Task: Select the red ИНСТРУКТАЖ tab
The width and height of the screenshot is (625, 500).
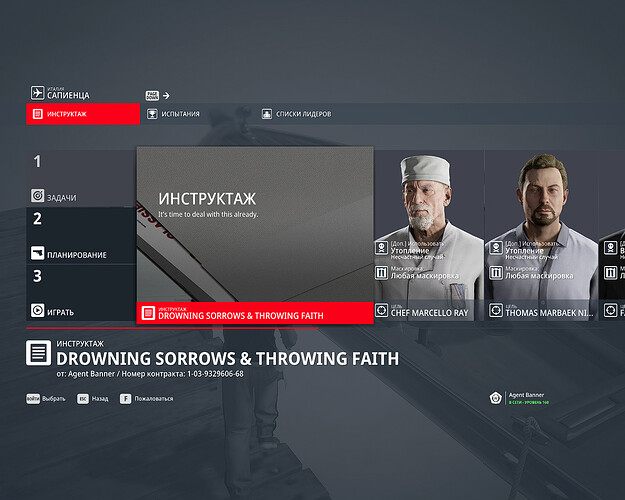Action: pos(83,114)
